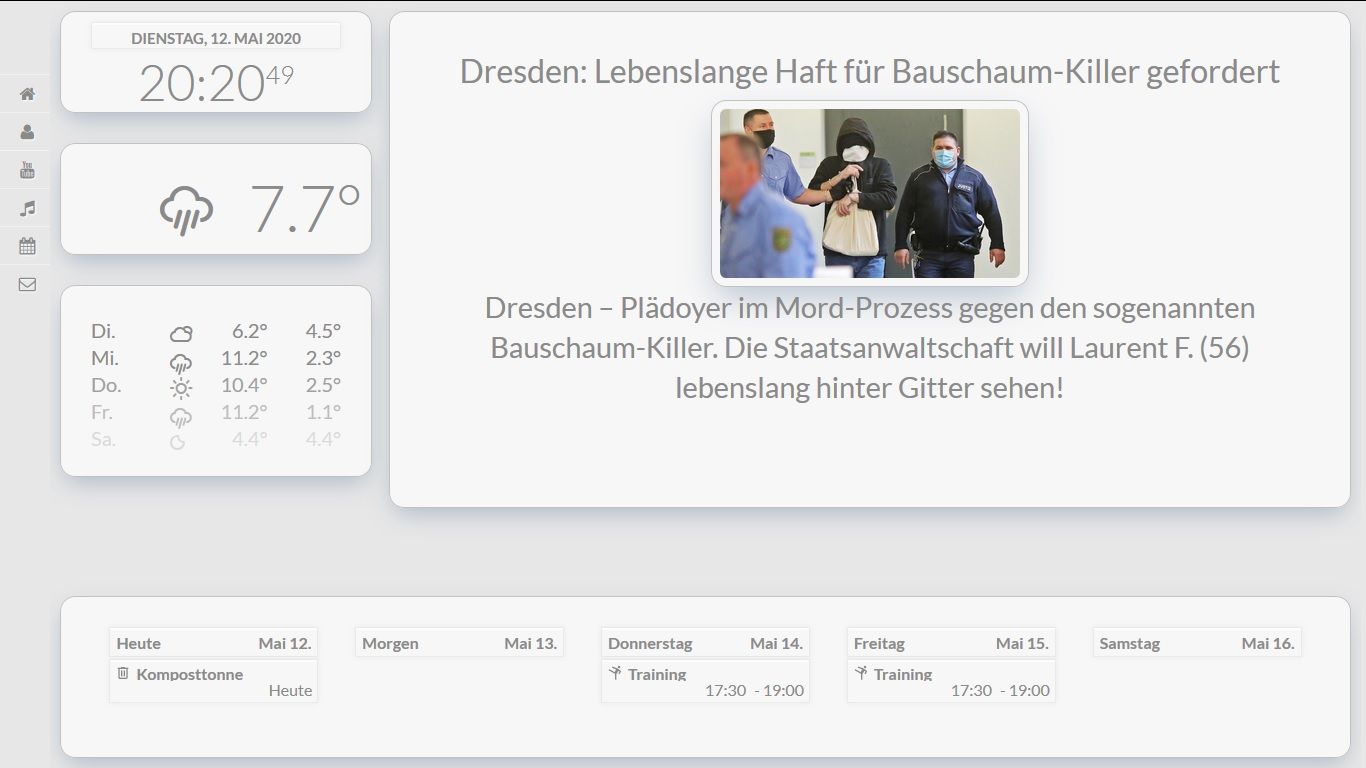Click the rain icon for Mi. forecast
Screen dimensions: 1366x768
click(x=181, y=362)
